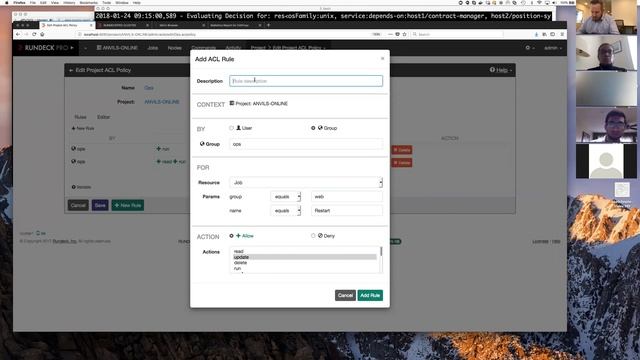Switch to the second browser tab

(124, 25)
